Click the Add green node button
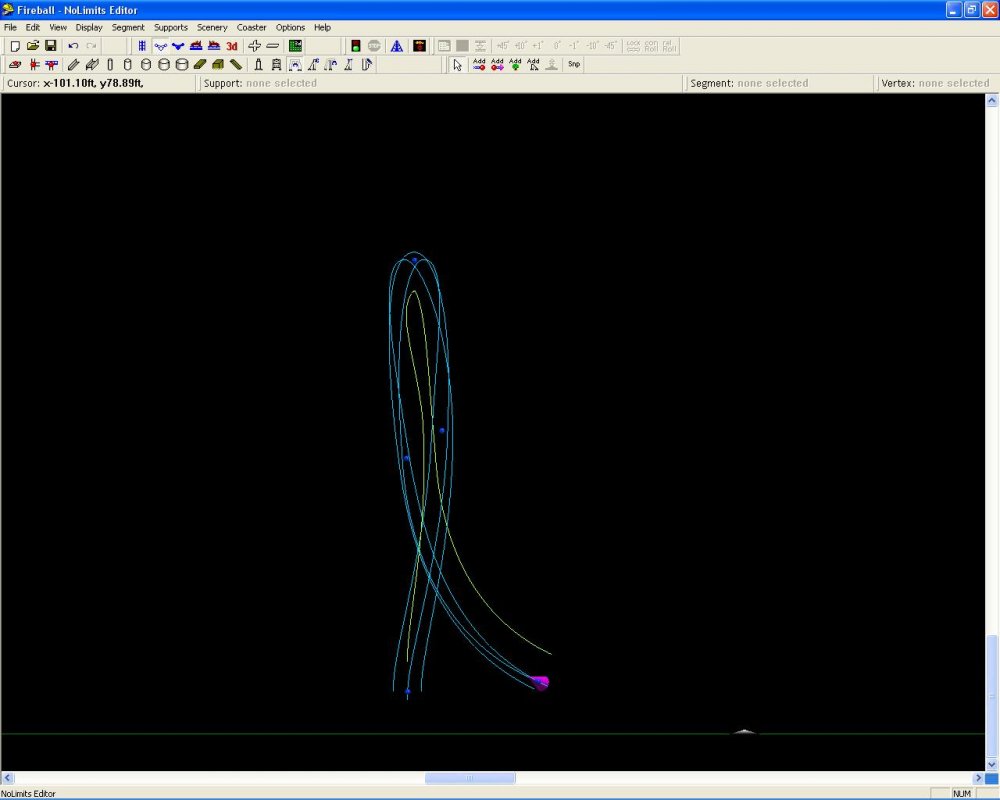The image size is (1000, 800). [515, 65]
